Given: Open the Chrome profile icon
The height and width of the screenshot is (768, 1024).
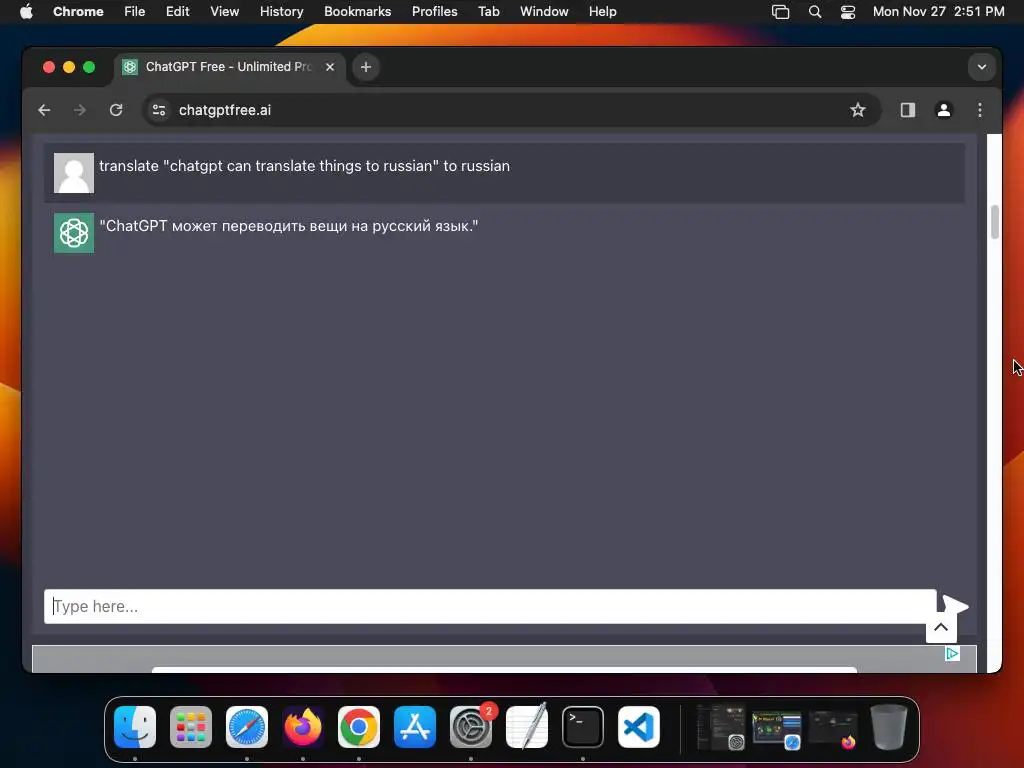Looking at the screenshot, I should (944, 110).
